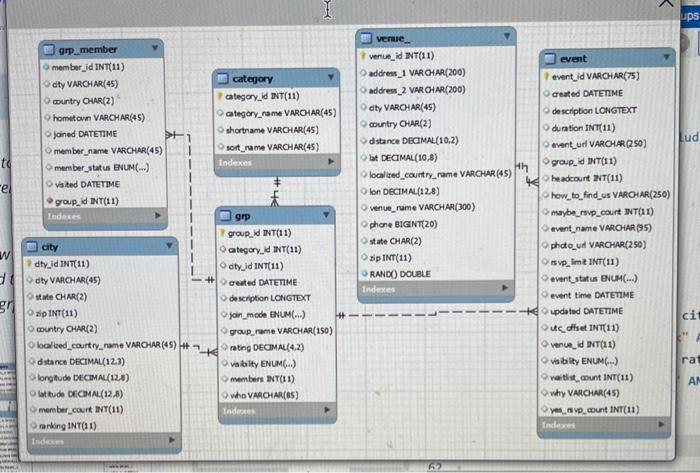Image resolution: width=700 pixels, height=473 pixels.
Task: Select address_1 VARCHAR(200) column in venue_
Action: point(417,73)
